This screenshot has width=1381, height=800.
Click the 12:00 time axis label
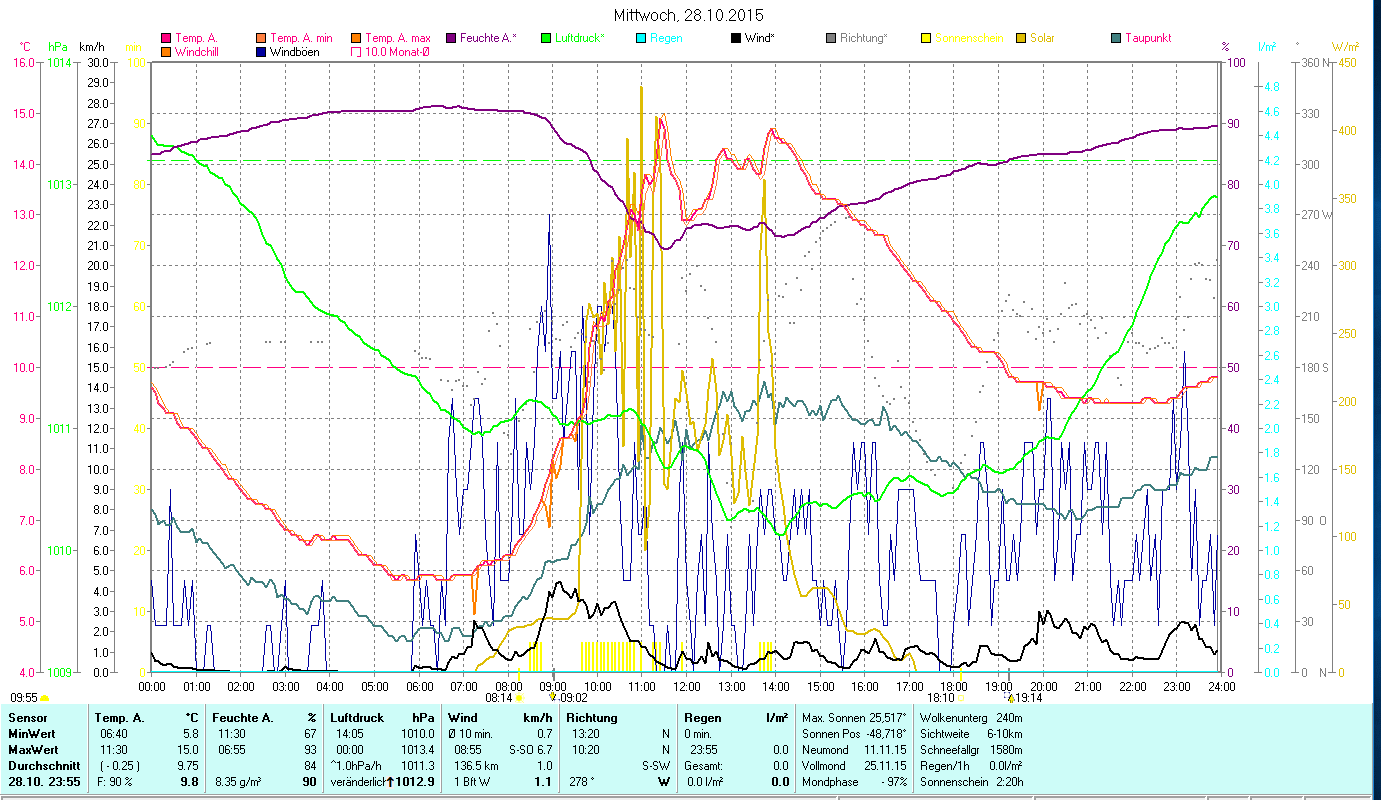coord(686,686)
